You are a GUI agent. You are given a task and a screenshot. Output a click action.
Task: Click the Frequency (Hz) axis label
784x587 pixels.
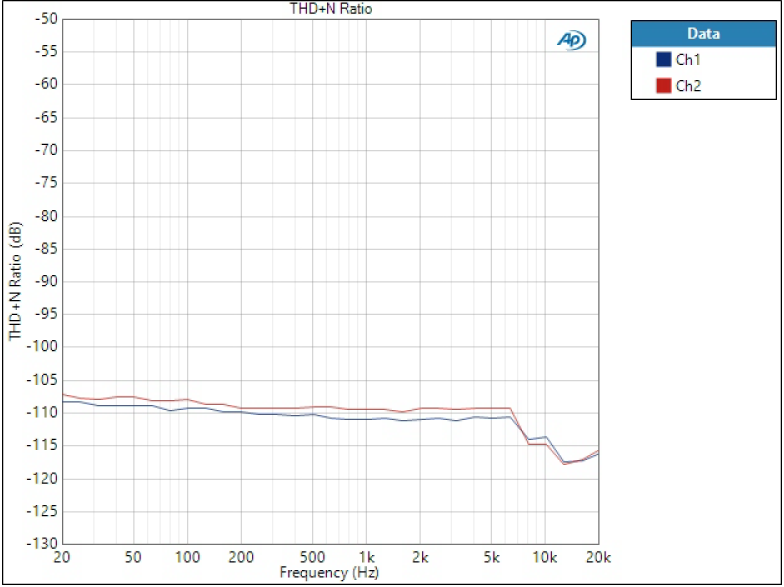[328, 572]
